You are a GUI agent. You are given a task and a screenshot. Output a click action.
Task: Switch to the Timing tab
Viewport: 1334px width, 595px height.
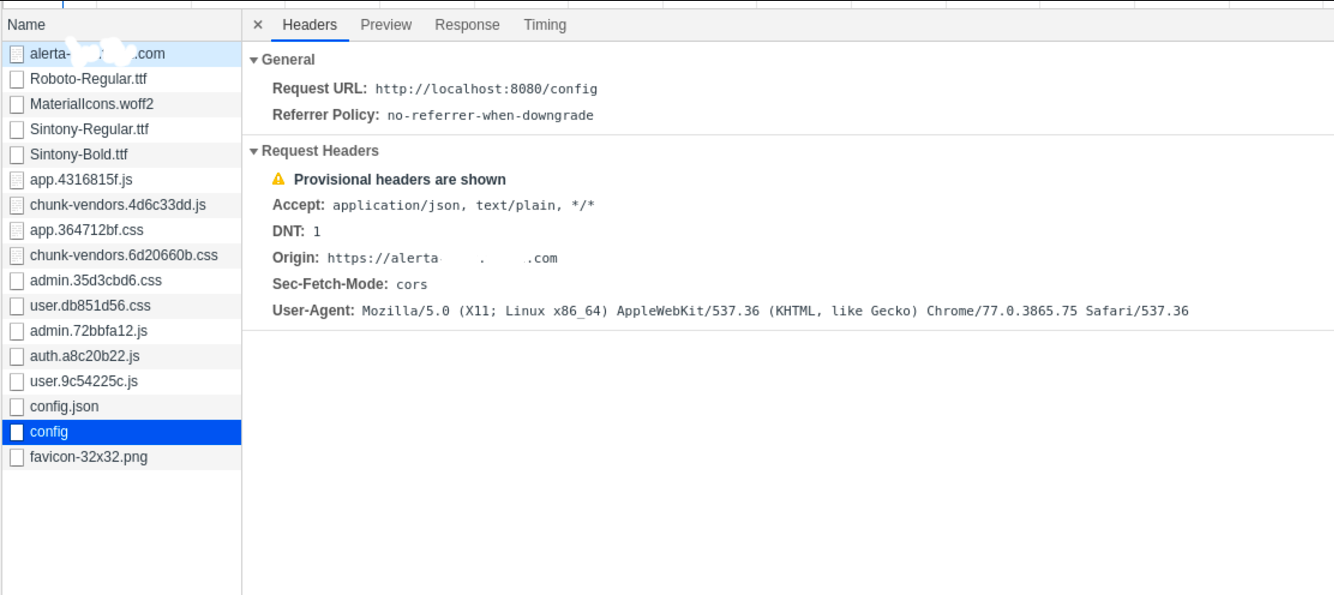(544, 24)
